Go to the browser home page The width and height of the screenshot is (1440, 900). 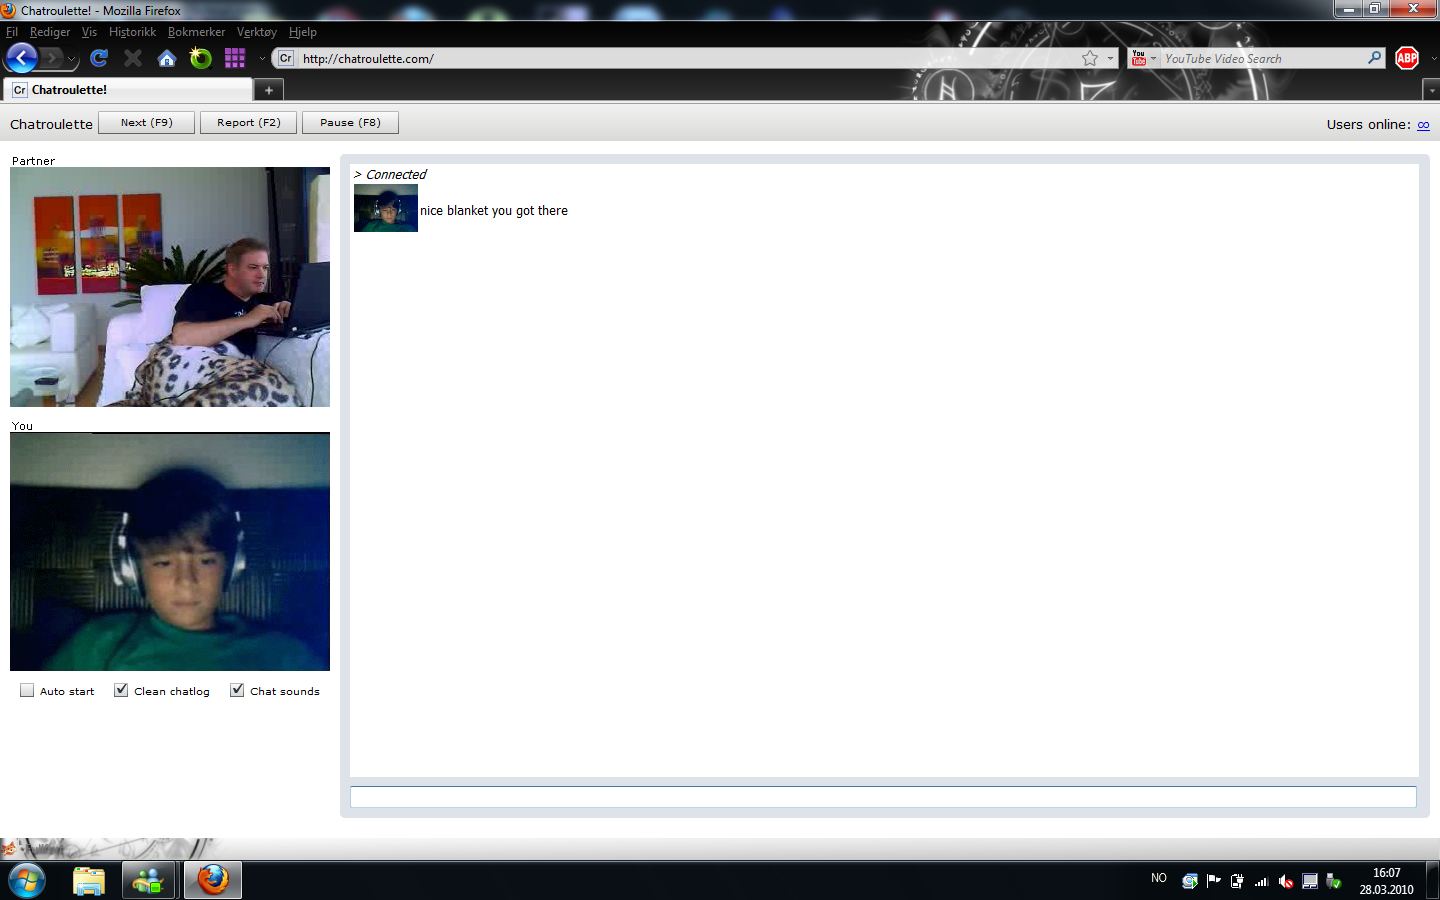(167, 58)
